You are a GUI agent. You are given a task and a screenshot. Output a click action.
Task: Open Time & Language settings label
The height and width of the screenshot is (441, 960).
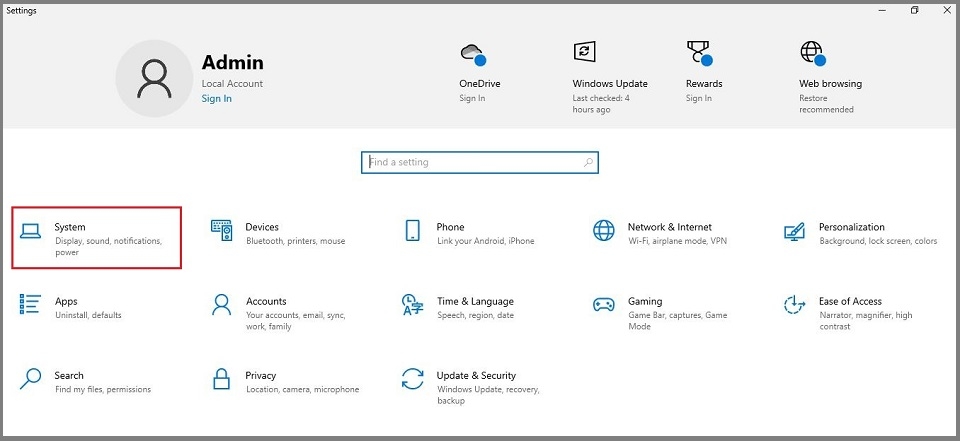(x=475, y=301)
